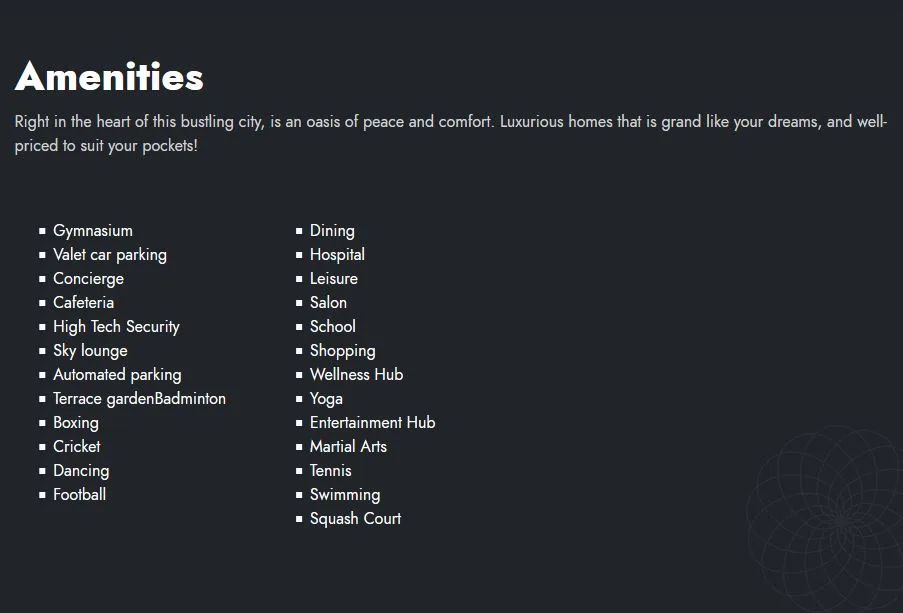The width and height of the screenshot is (903, 613).
Task: Click the Boxing list item
Action: point(76,423)
